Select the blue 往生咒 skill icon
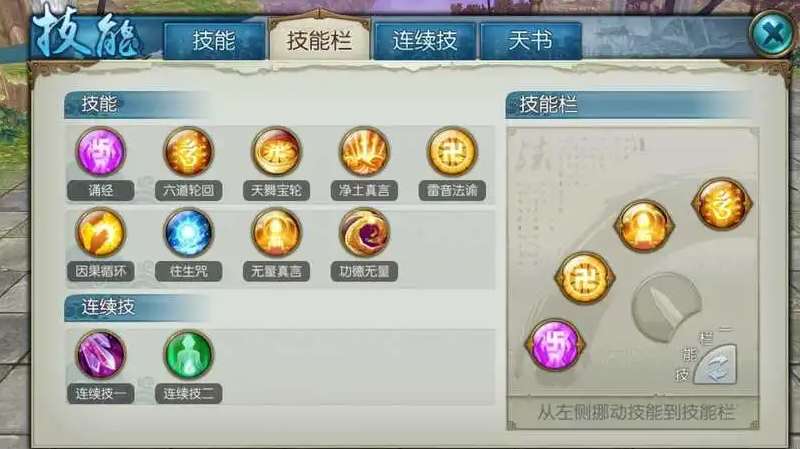This screenshot has width=800, height=449. click(x=188, y=233)
